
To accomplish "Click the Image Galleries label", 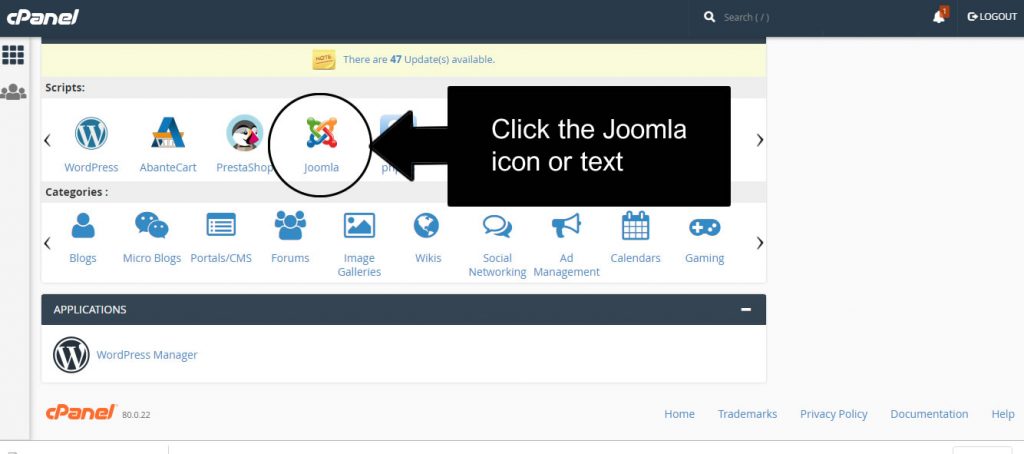I will [x=359, y=265].
